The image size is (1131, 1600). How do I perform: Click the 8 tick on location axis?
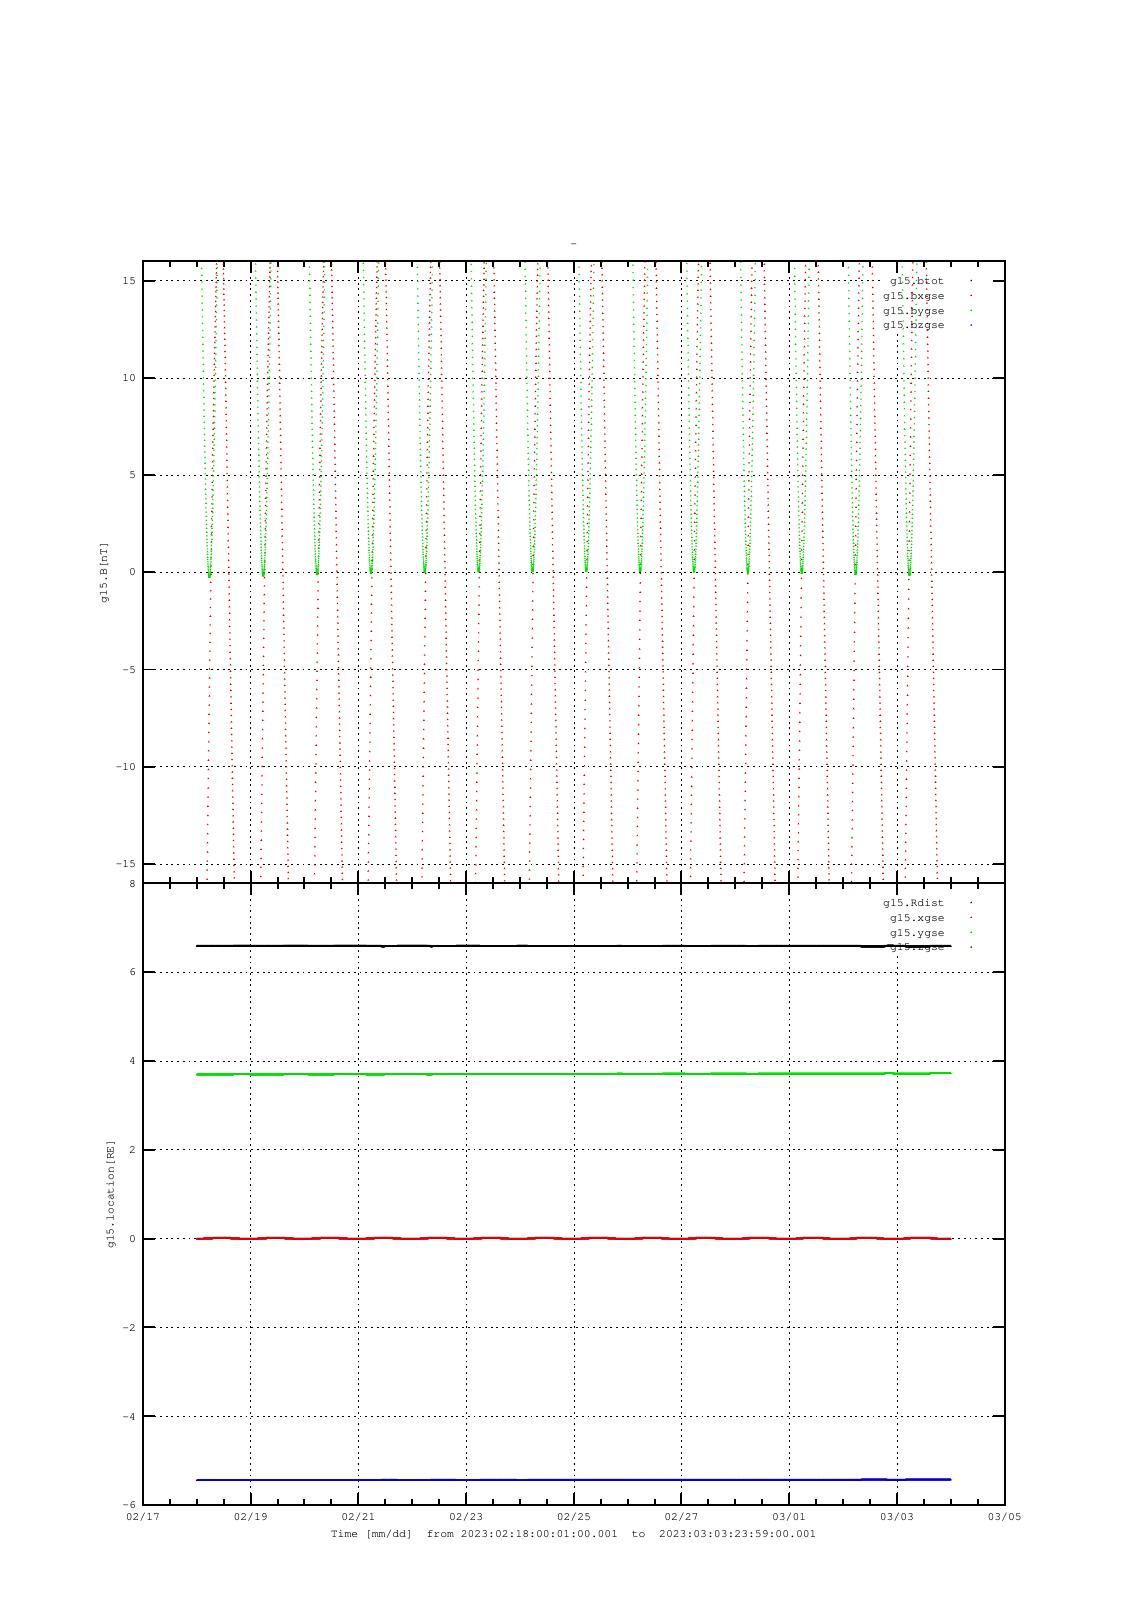[132, 884]
